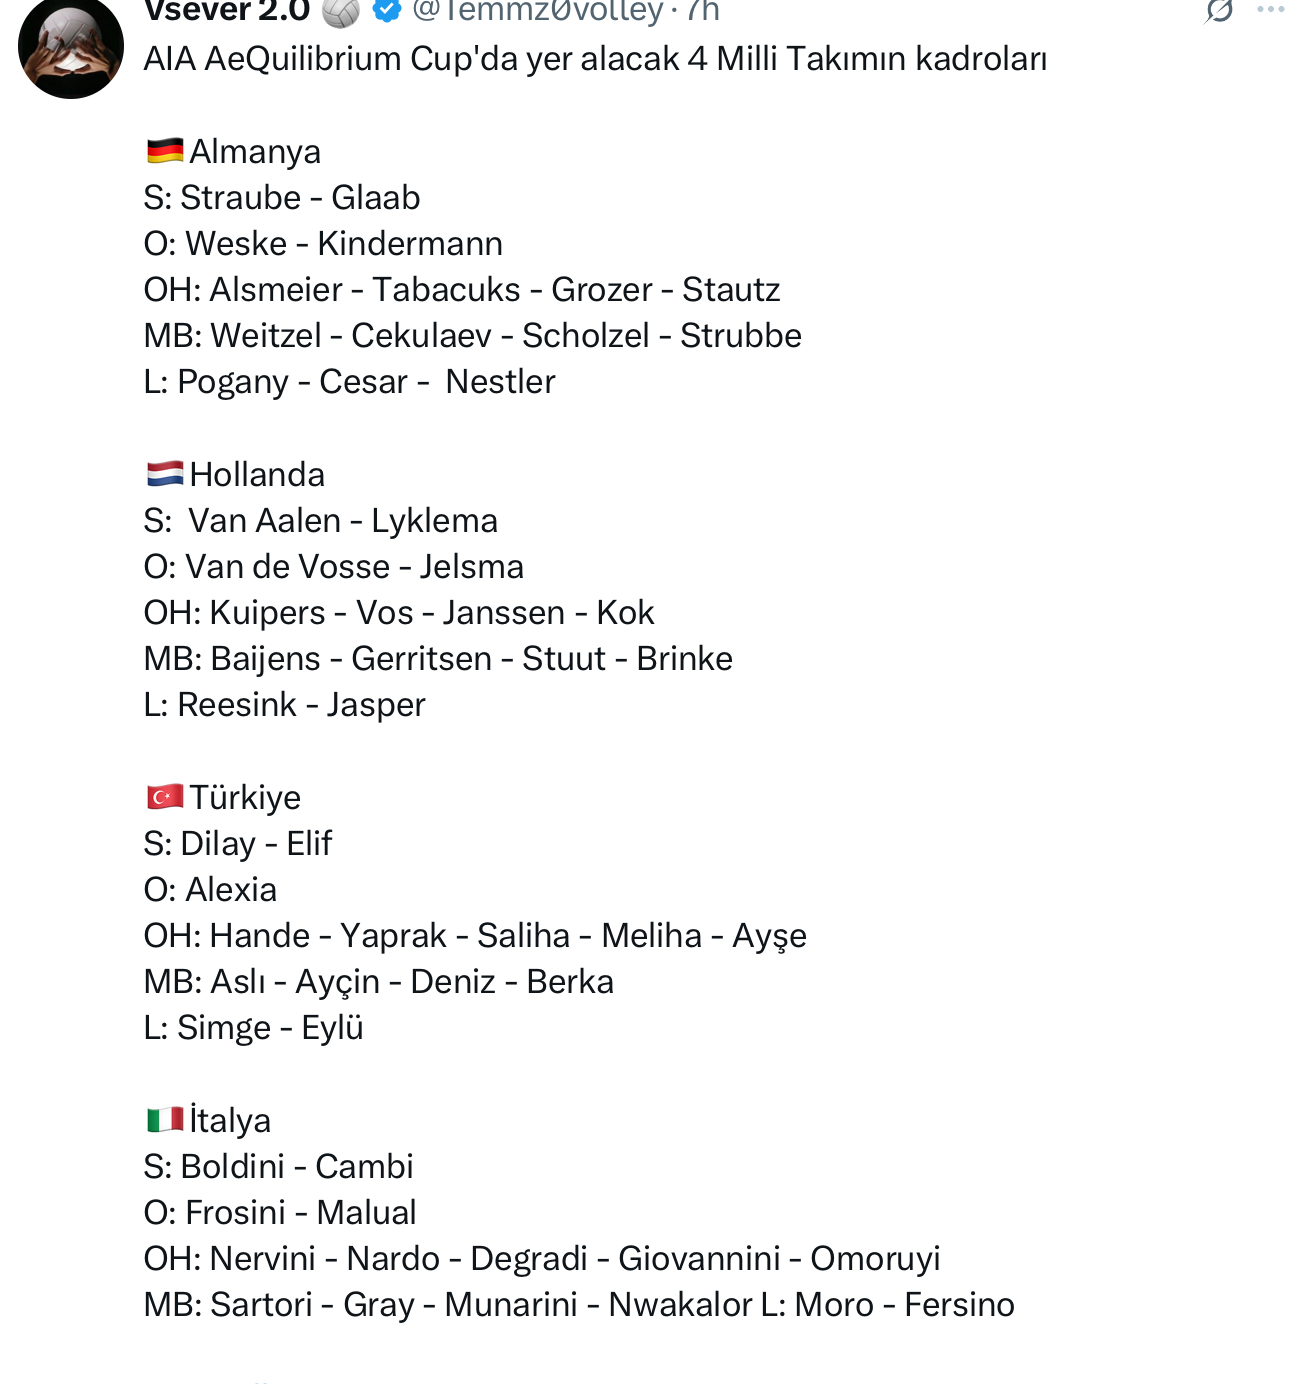
Task: Open the three-dot more options menu
Action: [x=1270, y=10]
